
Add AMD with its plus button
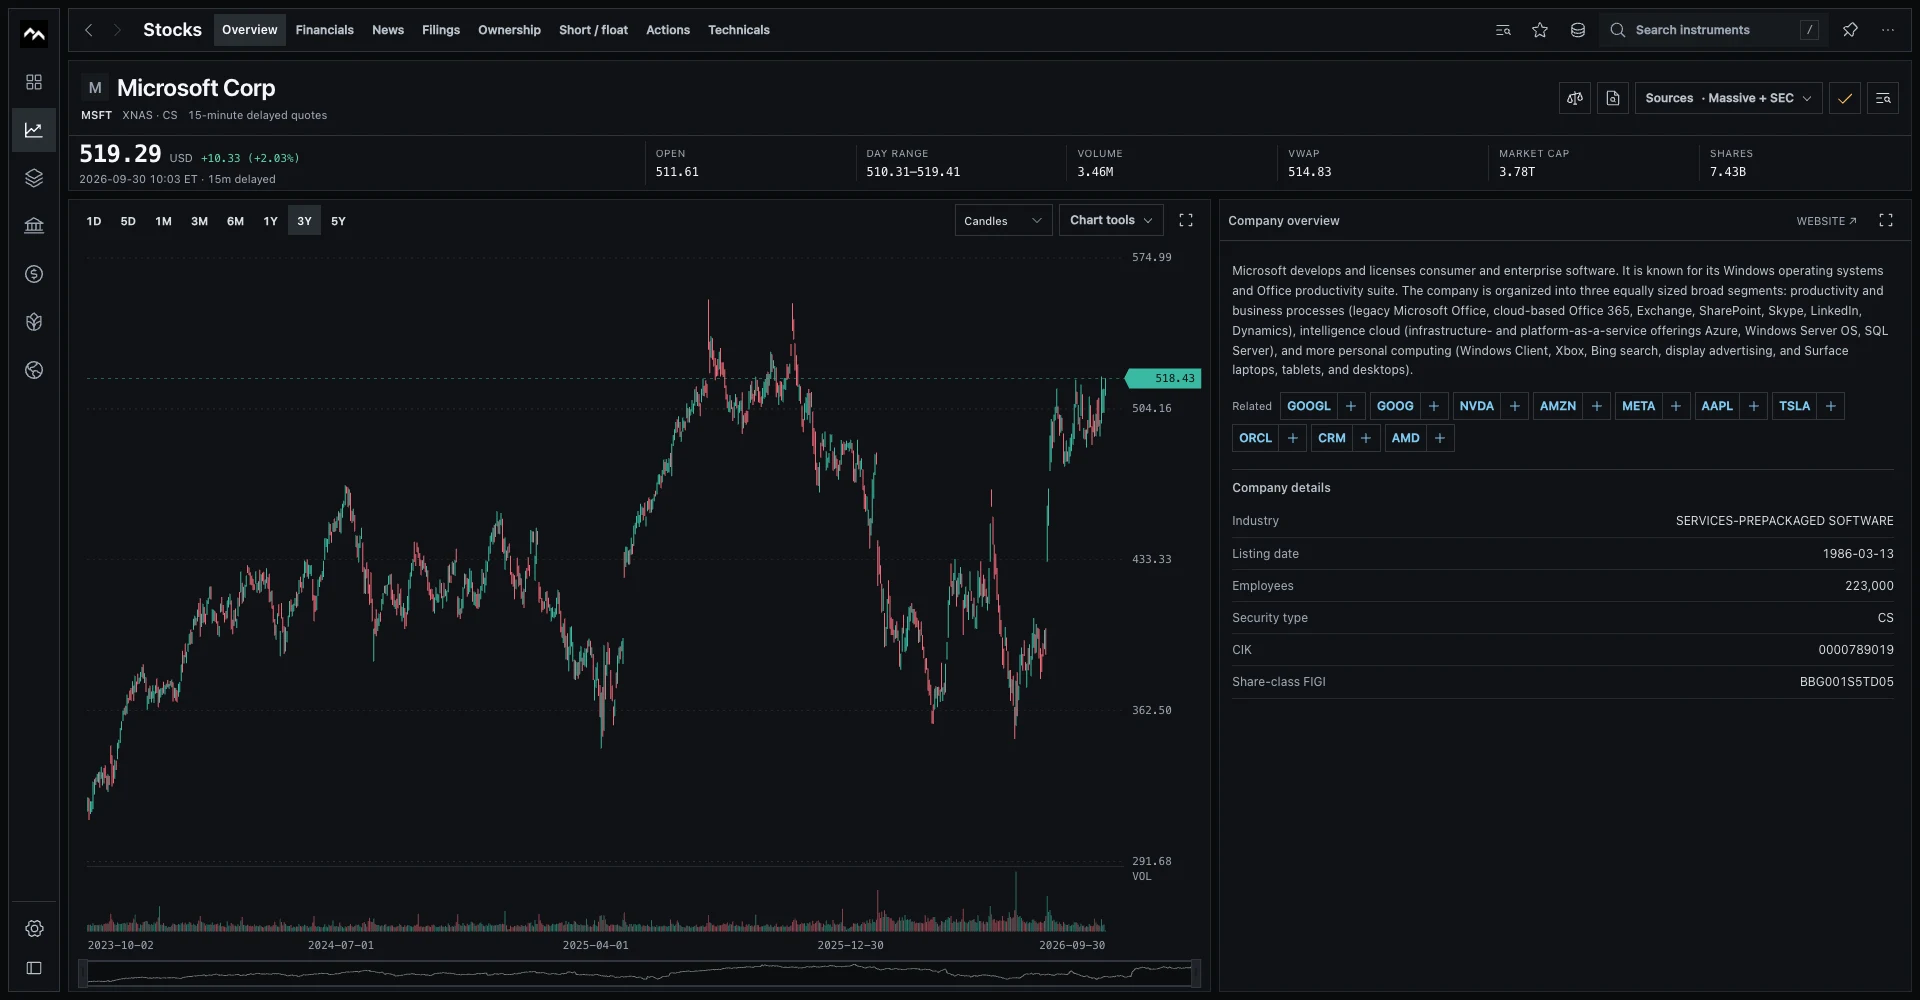point(1440,438)
